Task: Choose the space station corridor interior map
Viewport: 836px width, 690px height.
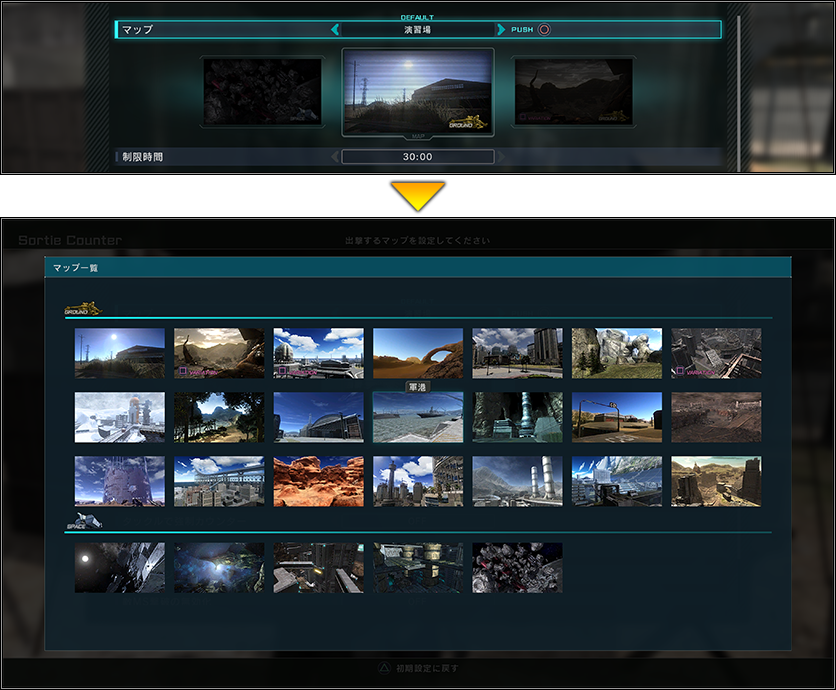Action: click(x=319, y=567)
